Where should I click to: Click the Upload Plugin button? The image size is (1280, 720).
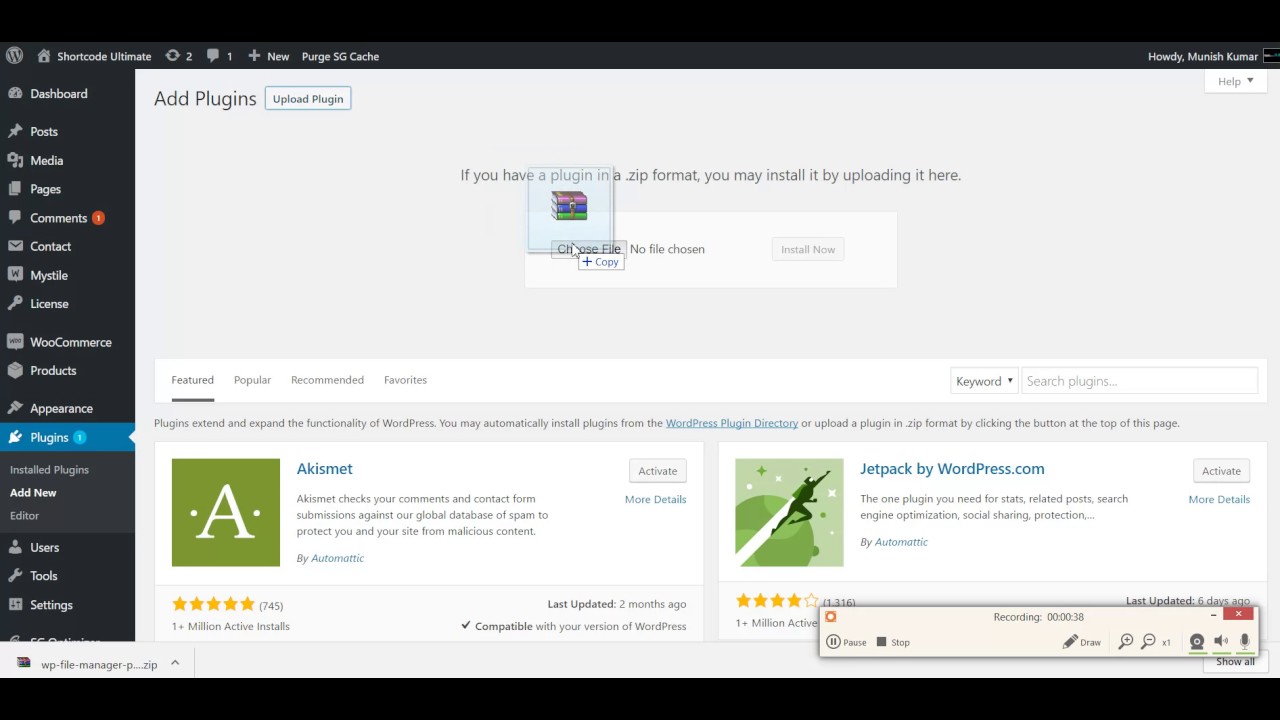coord(308,99)
